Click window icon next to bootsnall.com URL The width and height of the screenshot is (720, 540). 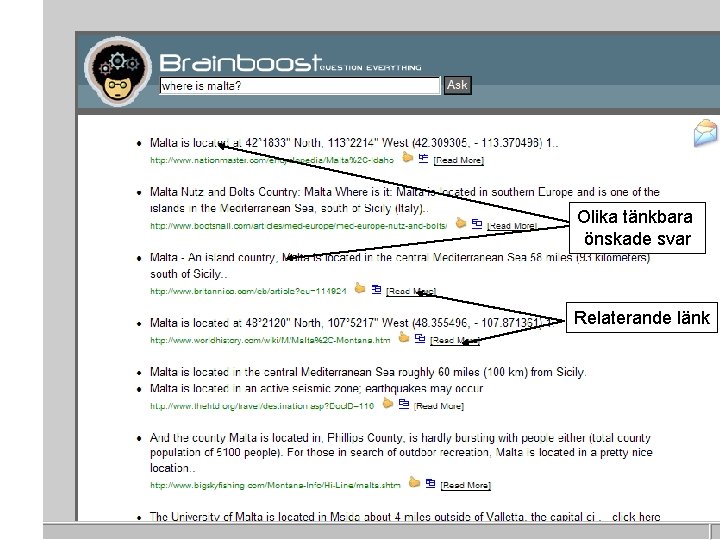click(x=477, y=224)
